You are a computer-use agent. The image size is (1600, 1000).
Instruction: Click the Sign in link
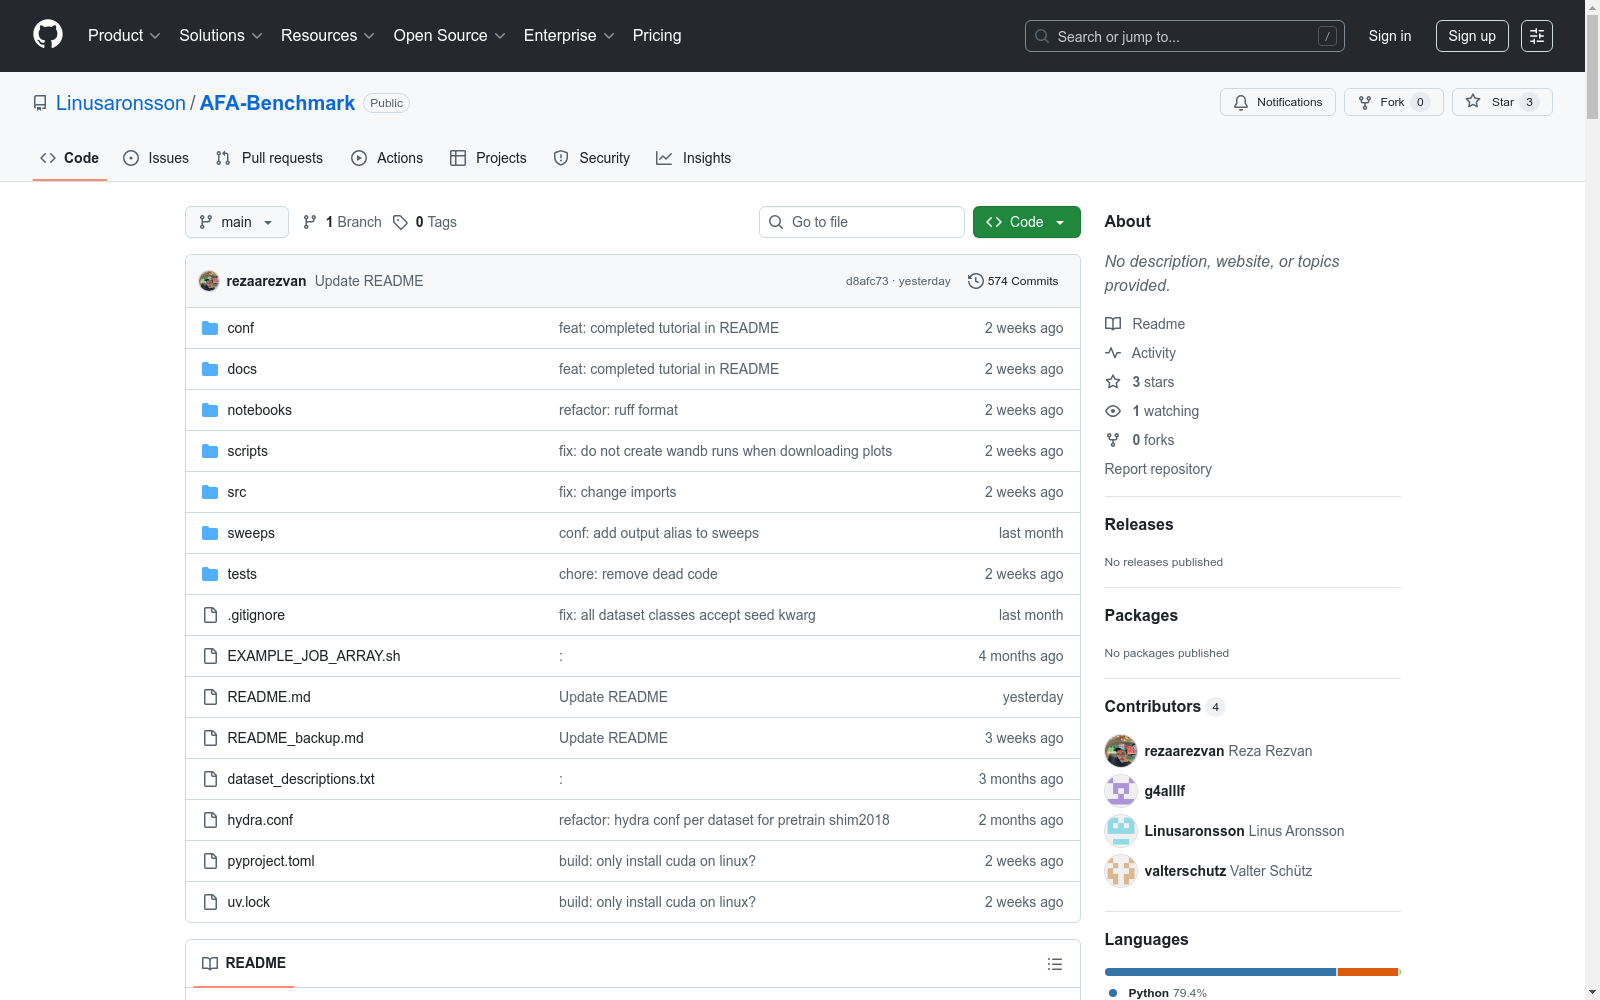tap(1390, 36)
